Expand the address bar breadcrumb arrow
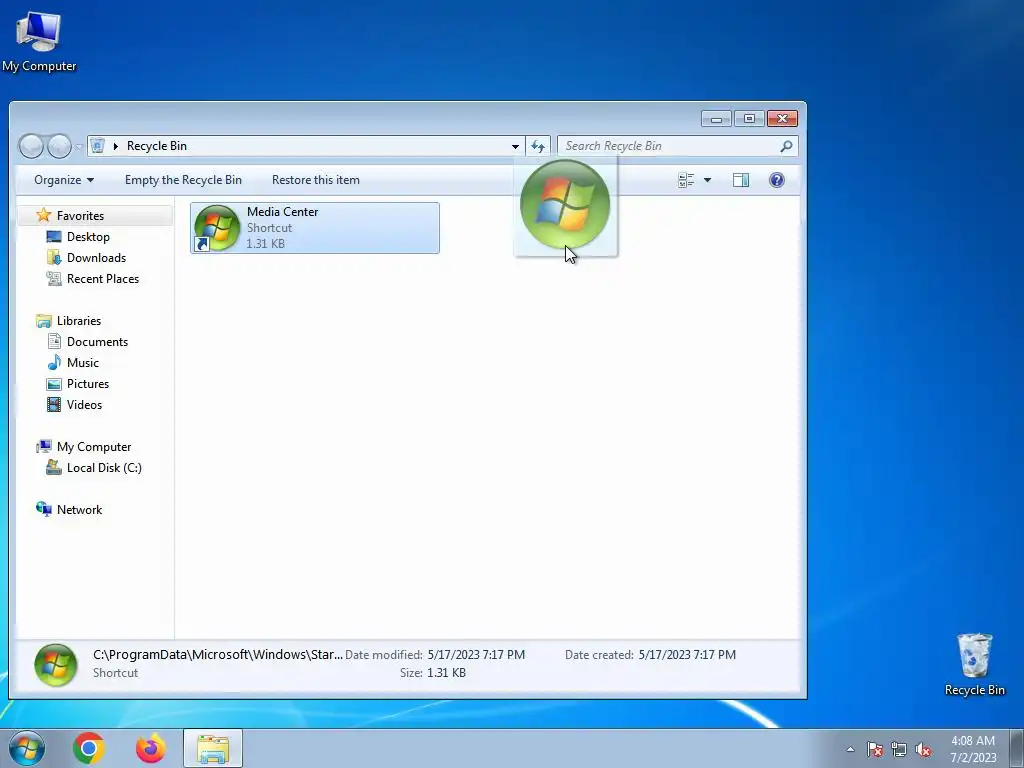This screenshot has height=768, width=1024. coord(116,146)
